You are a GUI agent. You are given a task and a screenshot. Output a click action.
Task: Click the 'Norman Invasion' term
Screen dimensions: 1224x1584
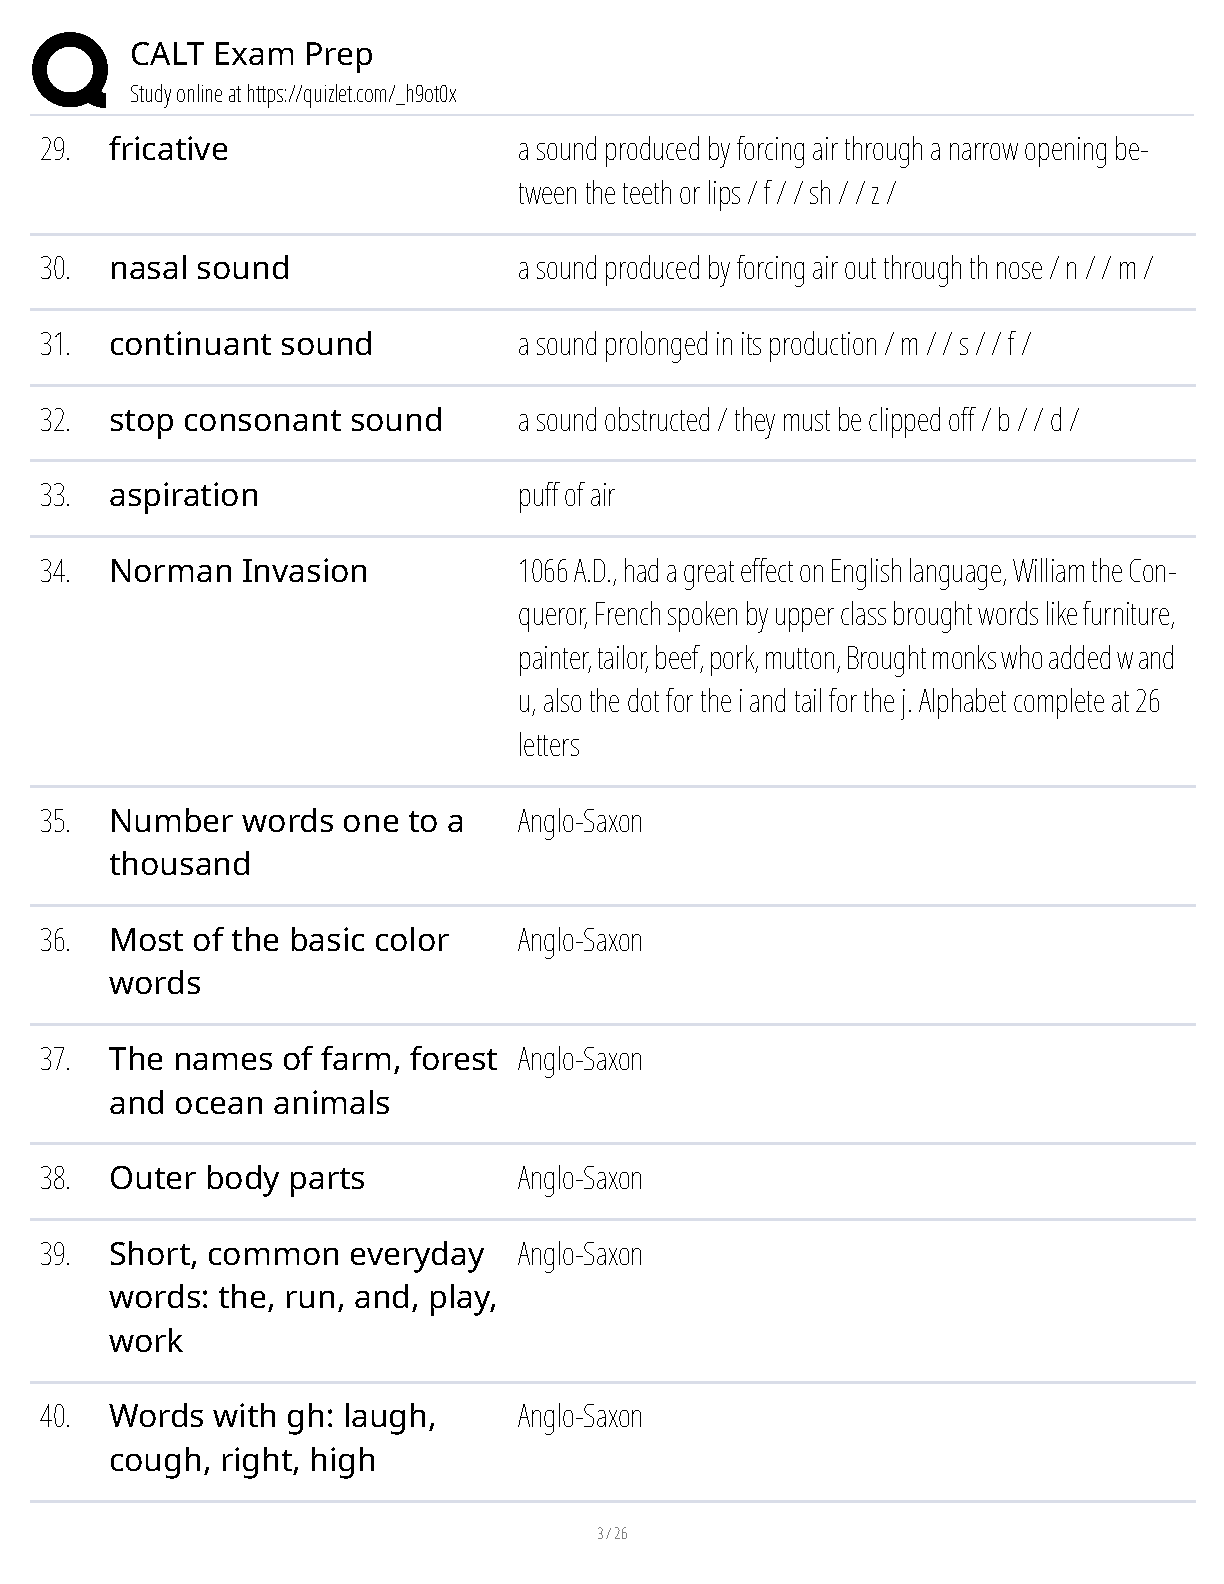pos(239,571)
